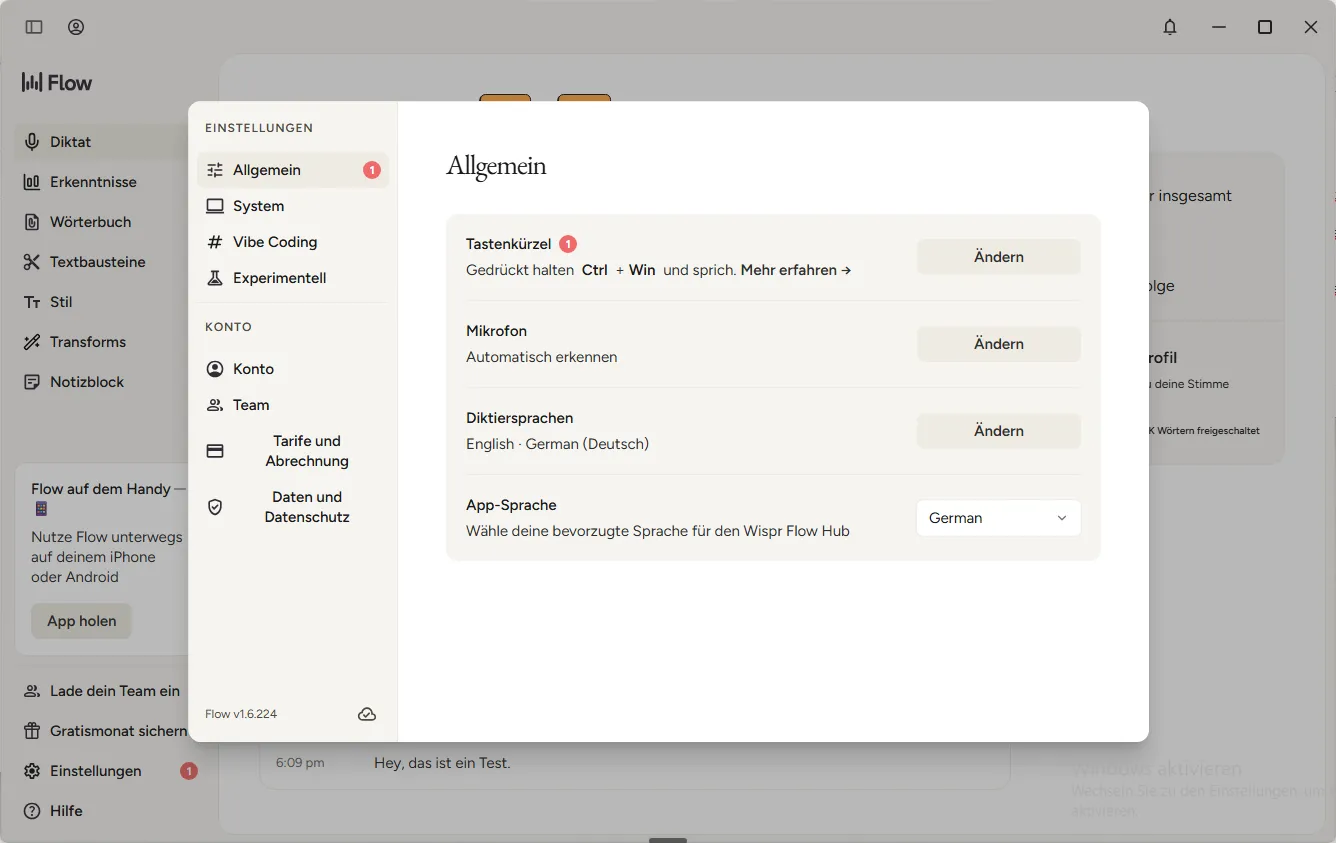Click 'English · German (Deutsch)' text
The width and height of the screenshot is (1336, 843).
point(557,444)
